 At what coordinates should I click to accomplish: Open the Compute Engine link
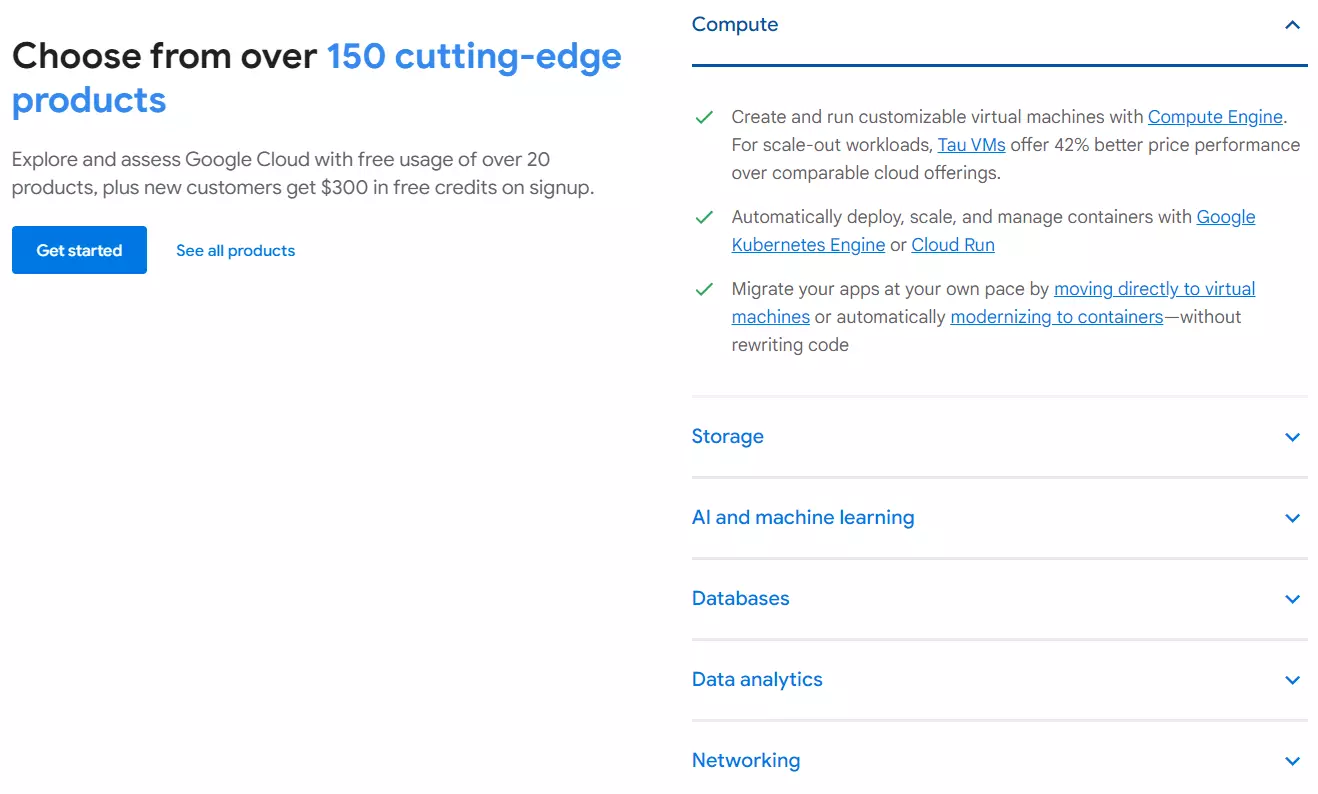click(1215, 117)
